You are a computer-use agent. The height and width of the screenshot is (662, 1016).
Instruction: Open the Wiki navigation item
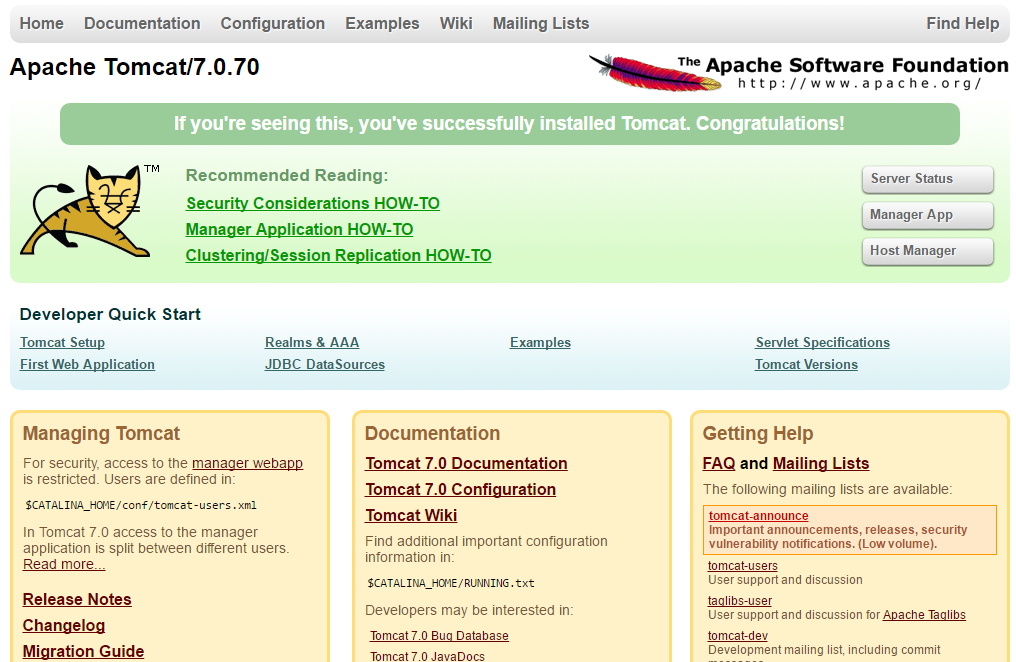coord(456,23)
